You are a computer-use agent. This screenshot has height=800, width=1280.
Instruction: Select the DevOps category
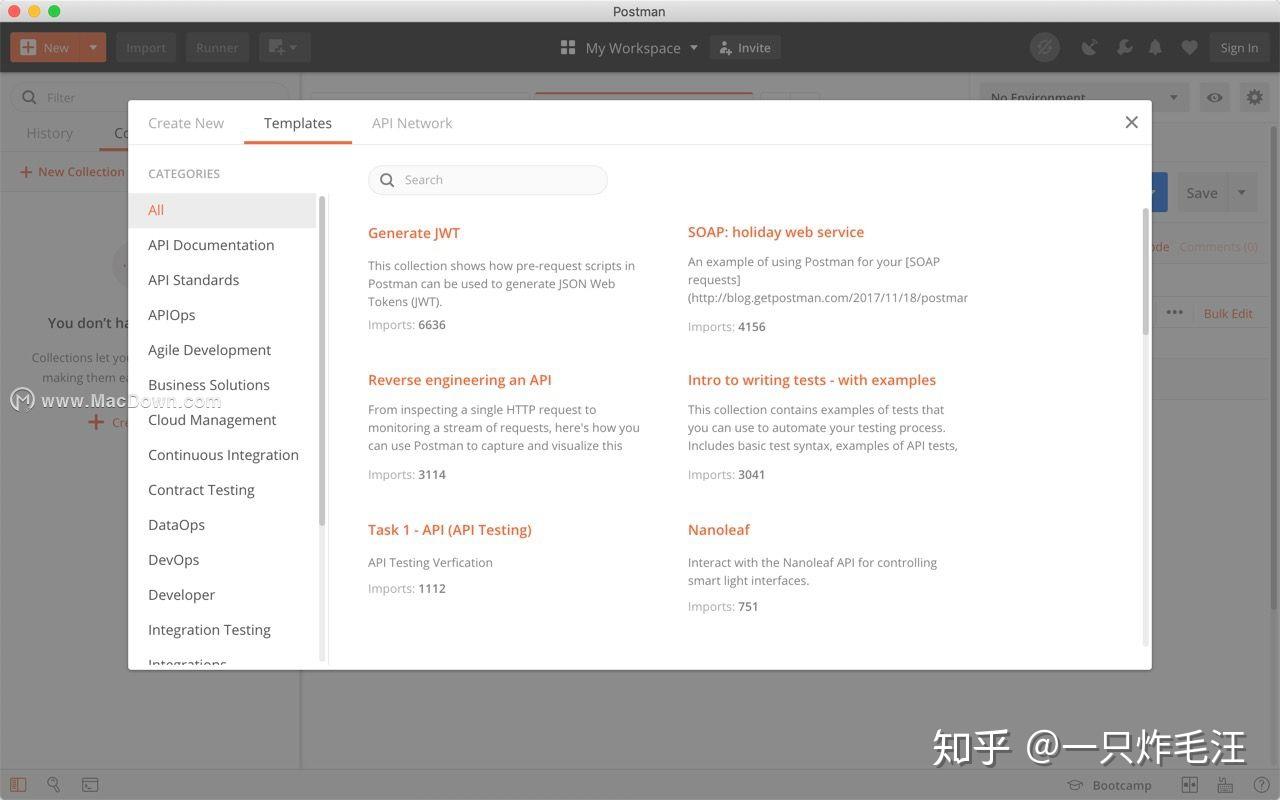coord(222,560)
